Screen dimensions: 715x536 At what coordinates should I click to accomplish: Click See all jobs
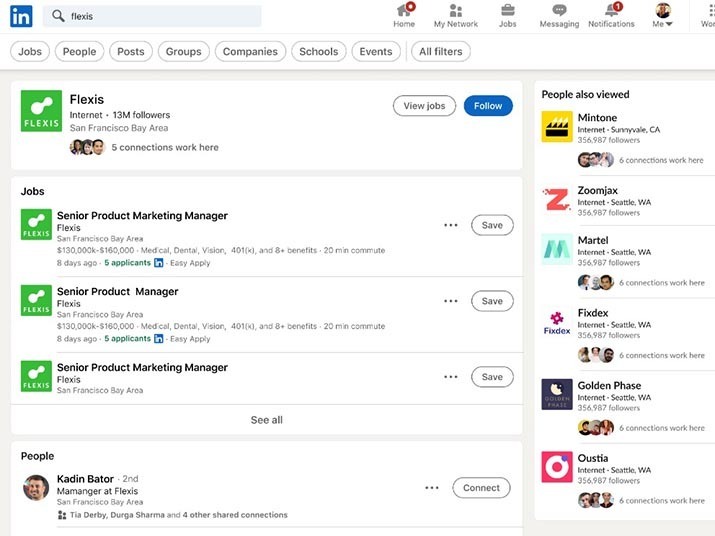(x=267, y=420)
